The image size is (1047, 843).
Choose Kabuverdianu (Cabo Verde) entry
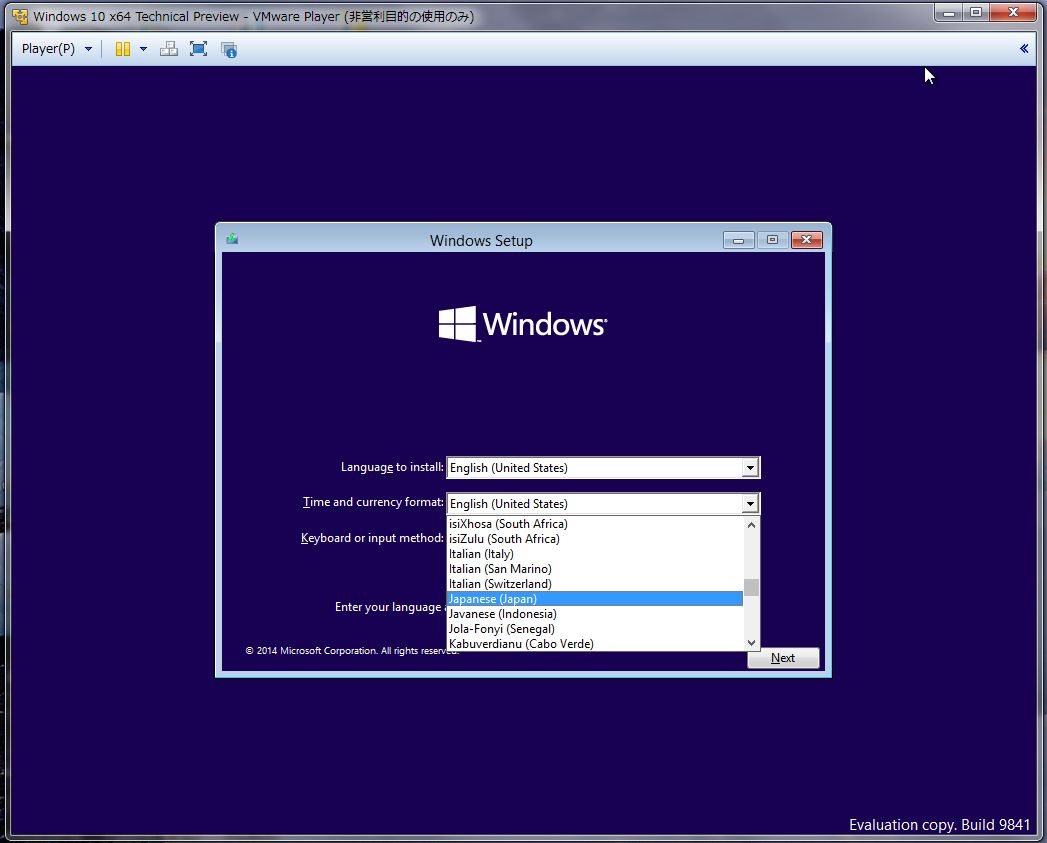594,644
